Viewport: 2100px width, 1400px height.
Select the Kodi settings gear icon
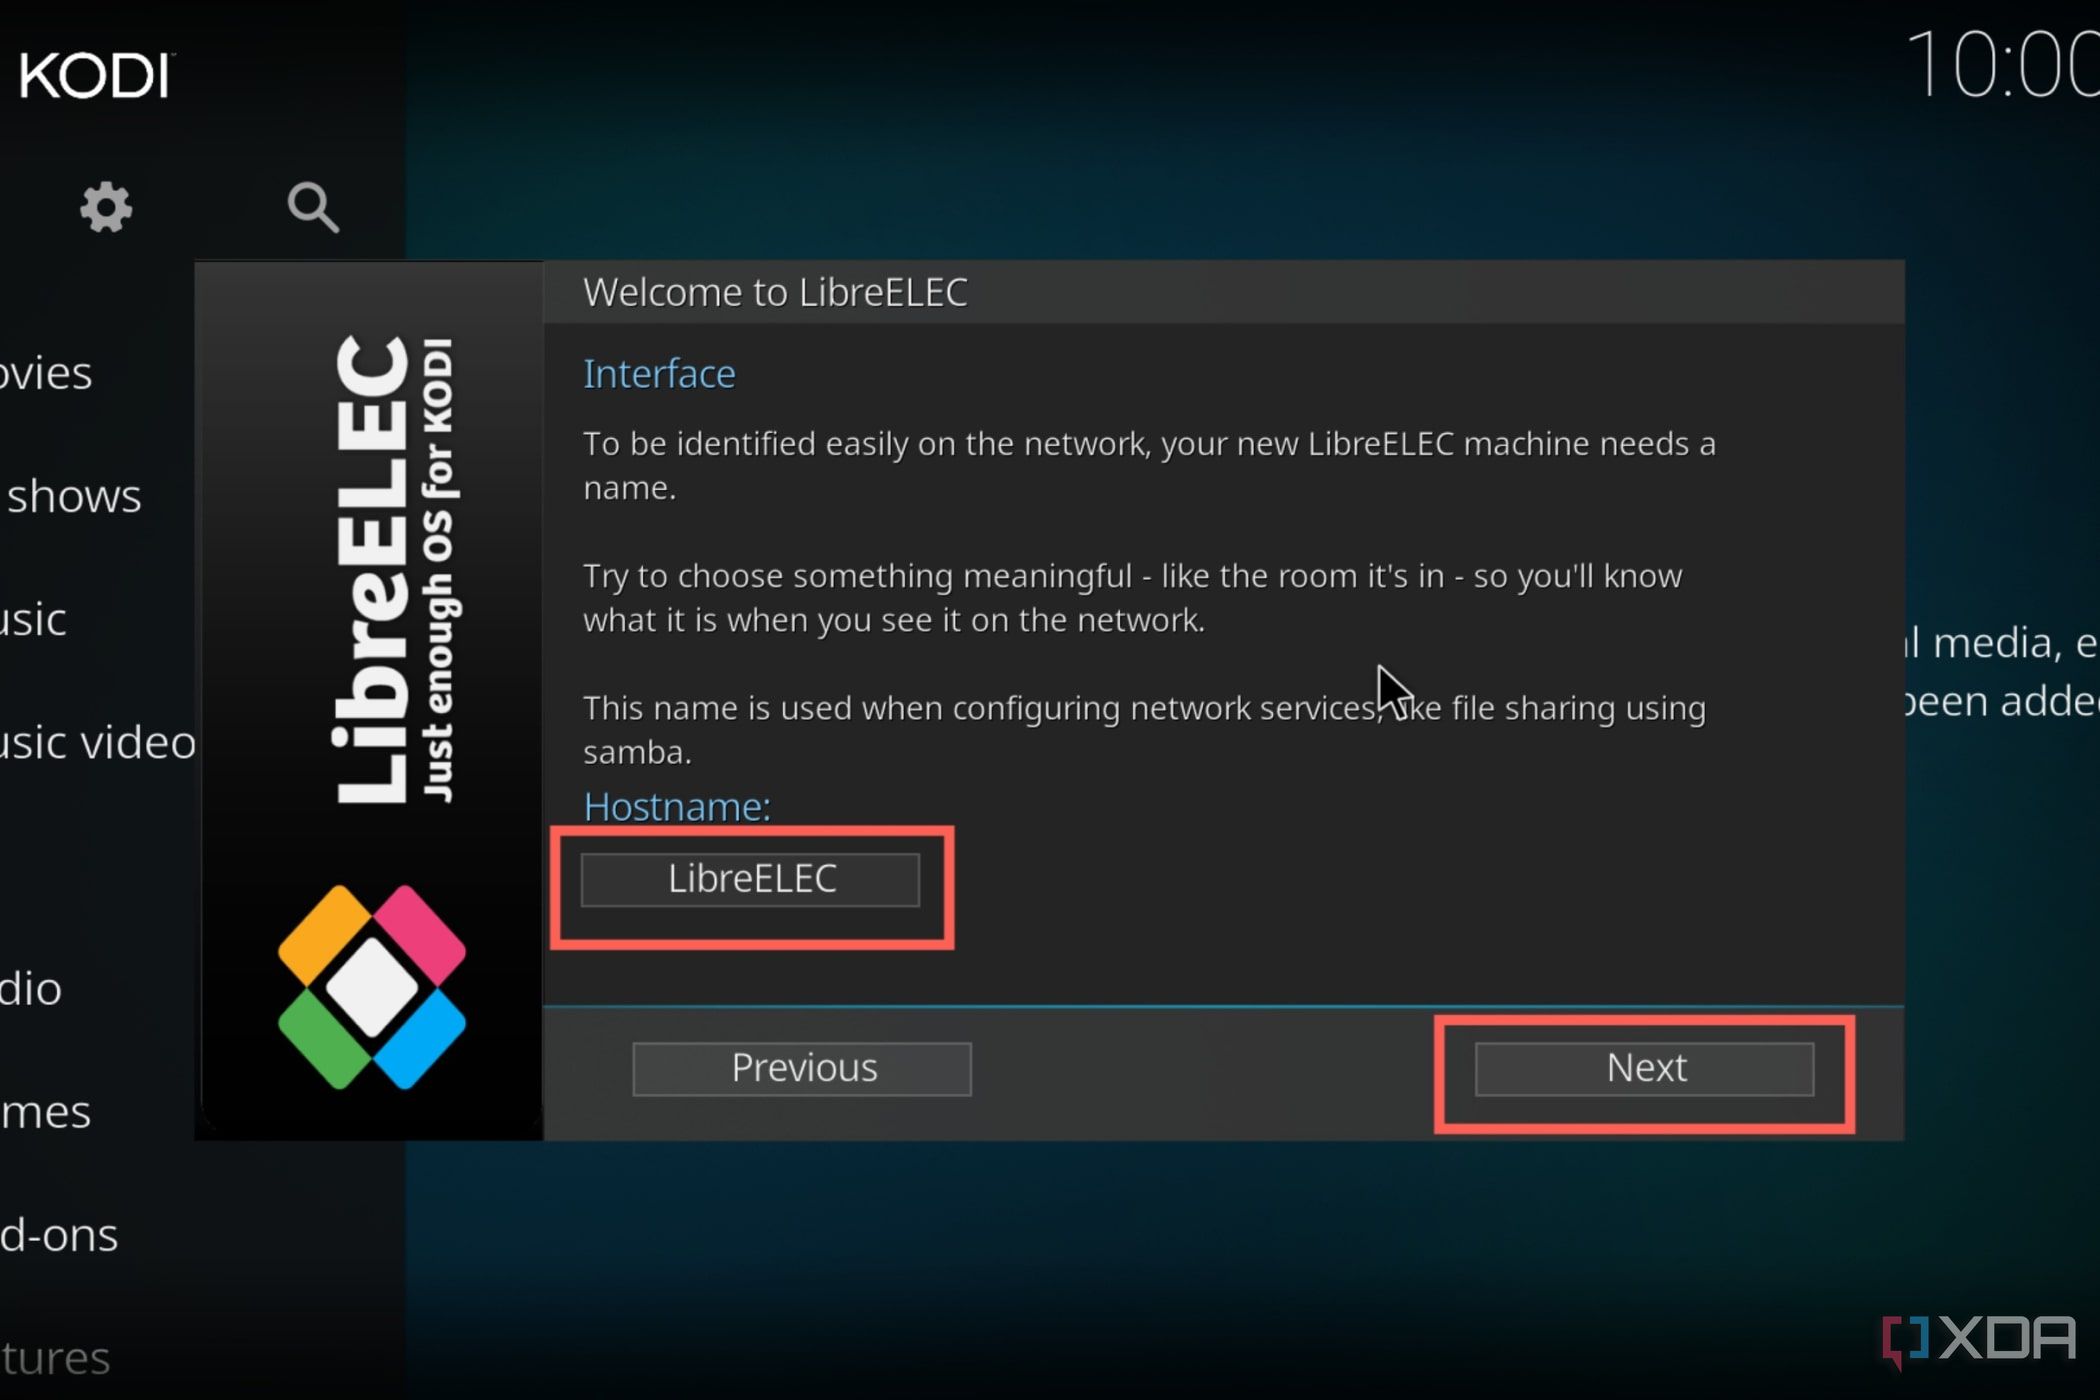(x=105, y=205)
